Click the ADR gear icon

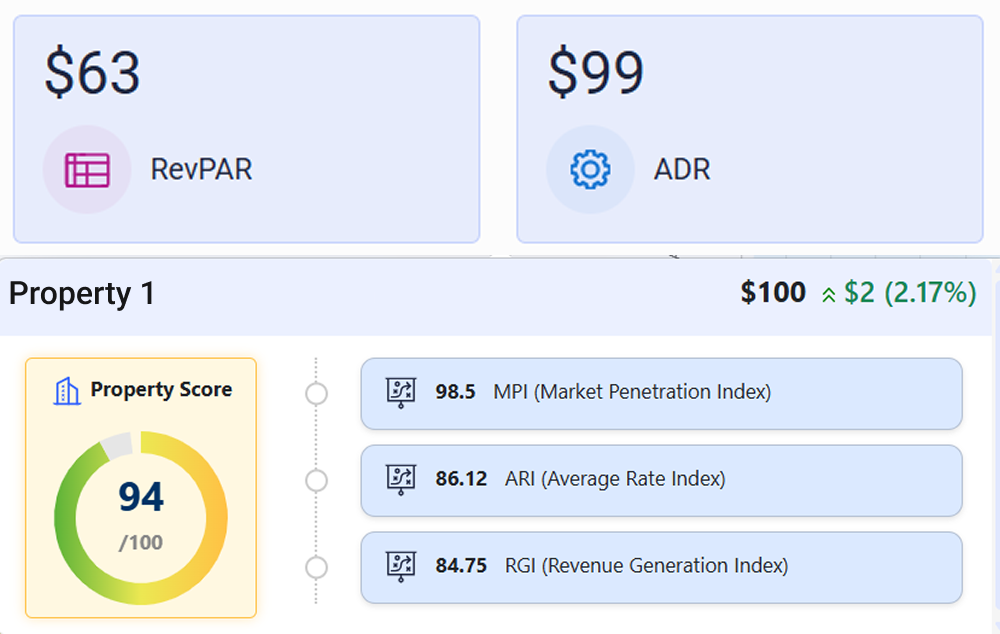[590, 169]
